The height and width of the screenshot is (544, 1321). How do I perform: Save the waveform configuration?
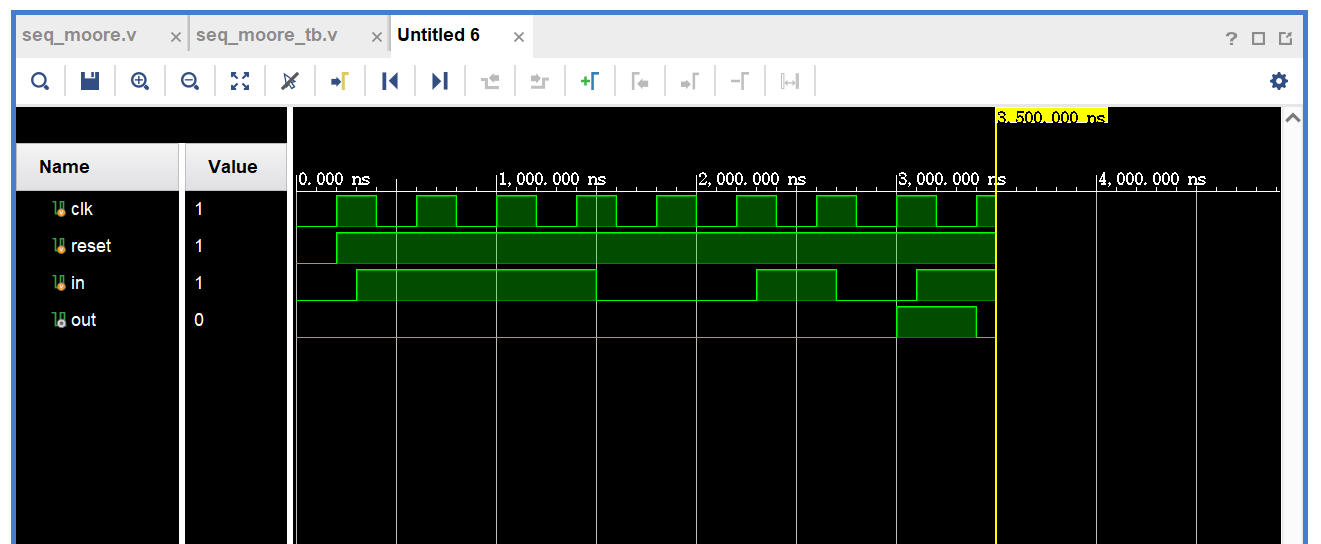pyautogui.click(x=90, y=81)
